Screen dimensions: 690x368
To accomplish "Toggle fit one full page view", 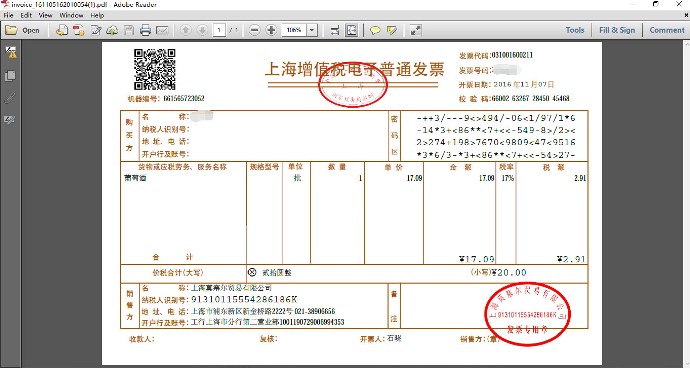I will 352,30.
